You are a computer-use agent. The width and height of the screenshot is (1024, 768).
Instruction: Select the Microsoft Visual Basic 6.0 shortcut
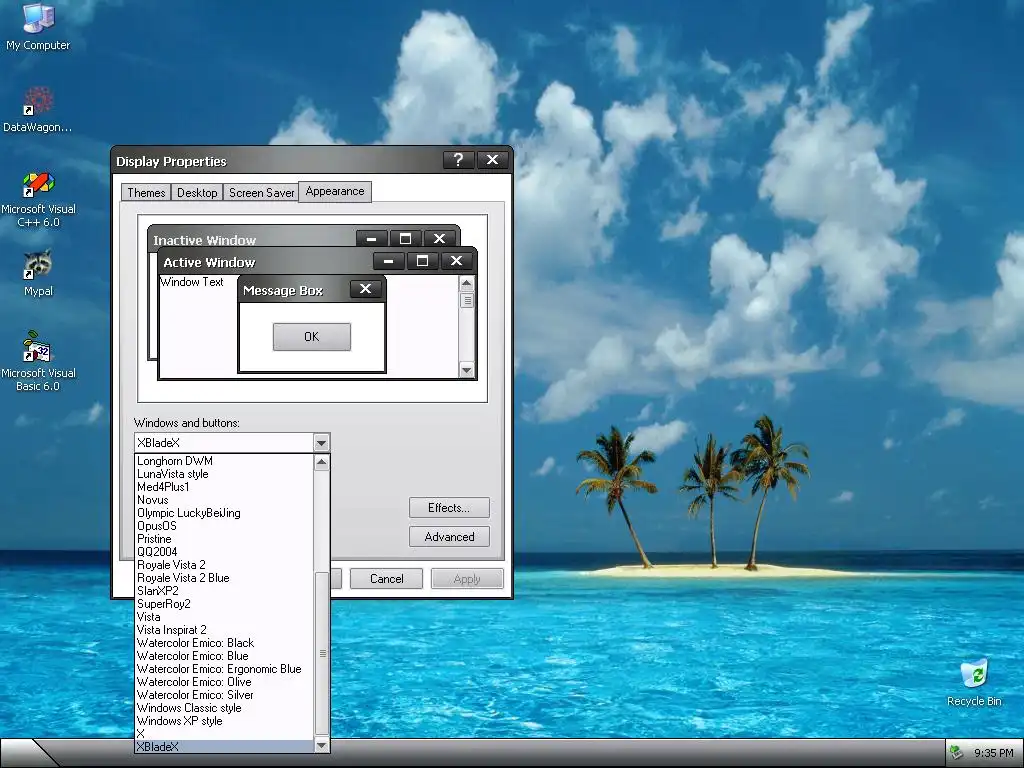click(38, 361)
